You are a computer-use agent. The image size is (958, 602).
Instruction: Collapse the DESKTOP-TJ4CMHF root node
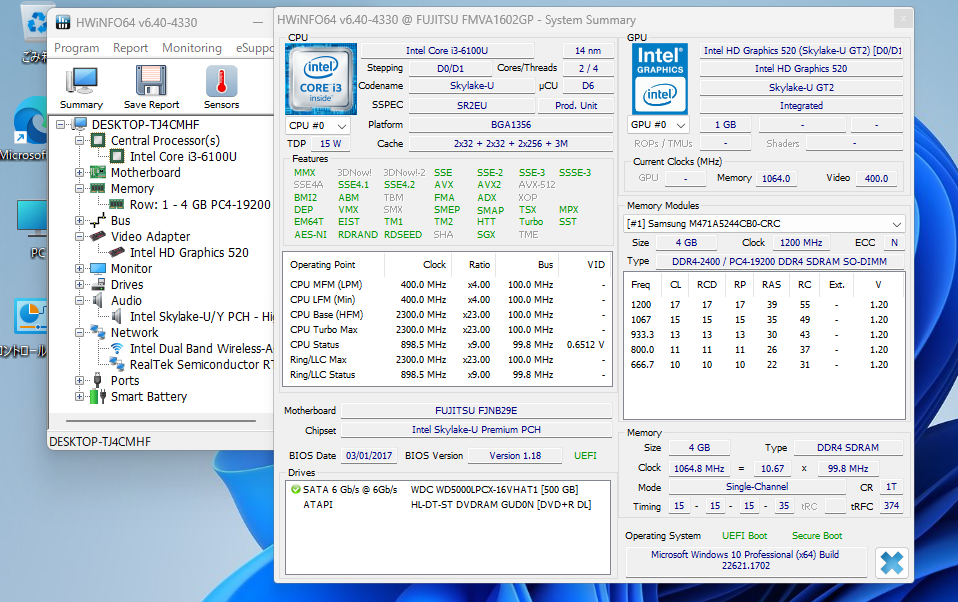pyautogui.click(x=60, y=124)
